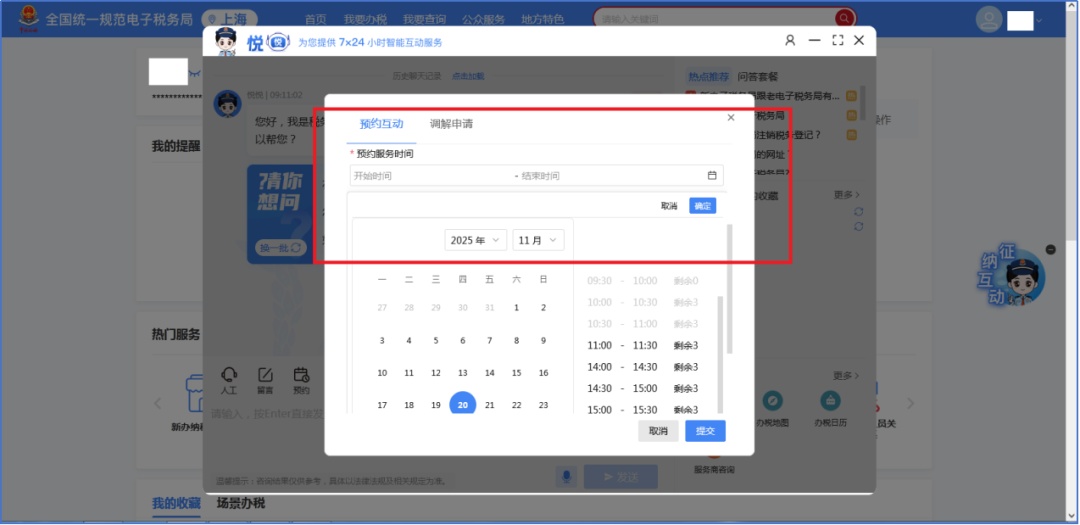
Task: Select the 预约互动 tab
Action: pos(381,124)
